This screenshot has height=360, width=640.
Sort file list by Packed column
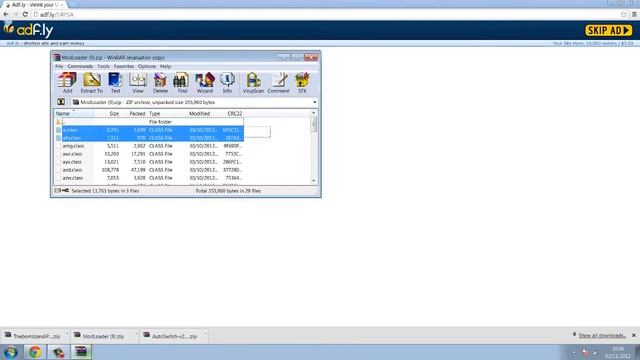134,113
